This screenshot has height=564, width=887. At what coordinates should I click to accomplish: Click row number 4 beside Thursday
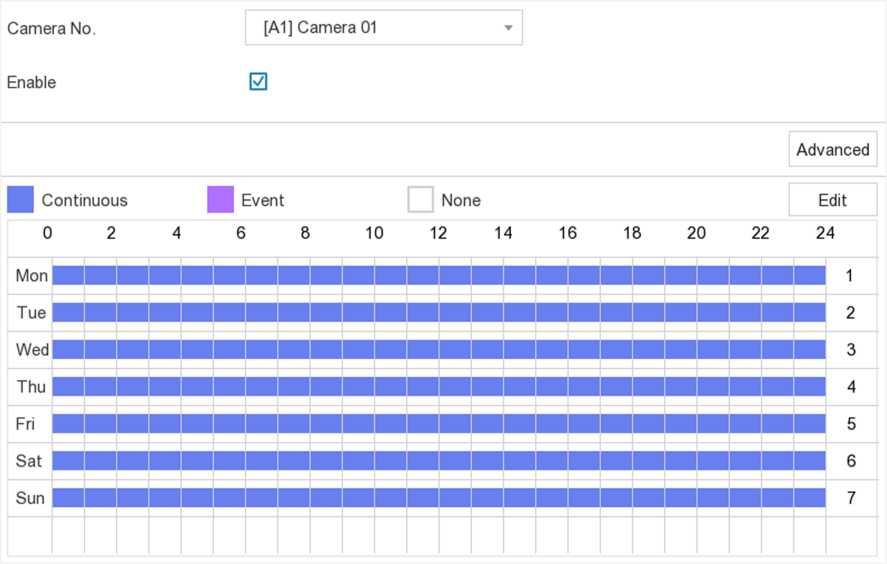tap(850, 387)
